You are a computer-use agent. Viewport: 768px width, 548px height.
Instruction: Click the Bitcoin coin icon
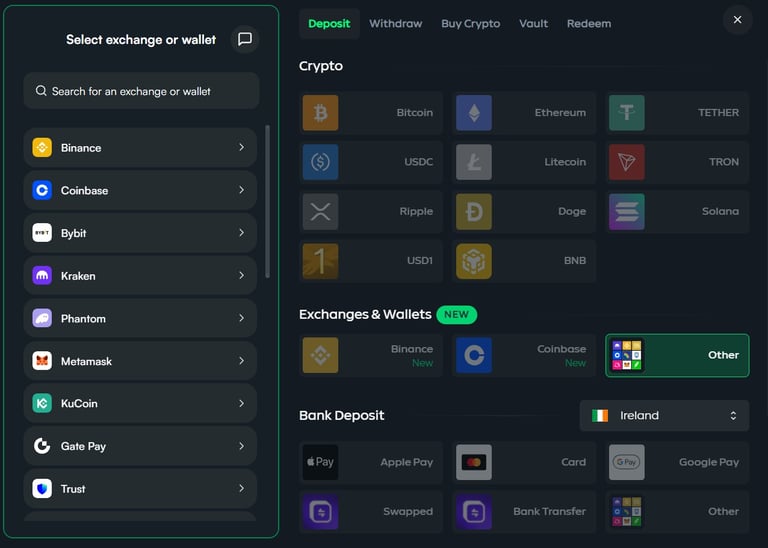320,113
